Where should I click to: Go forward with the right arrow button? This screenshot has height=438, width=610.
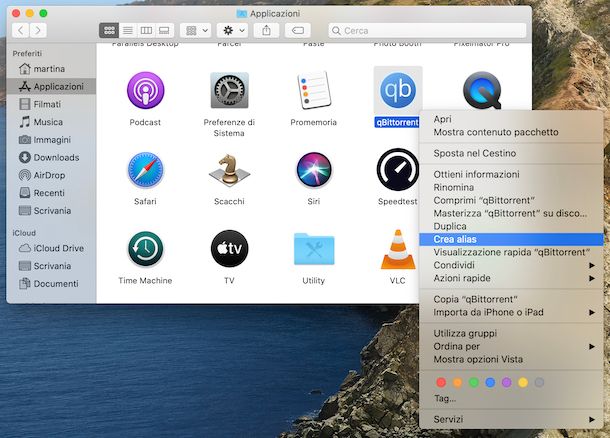[x=38, y=30]
